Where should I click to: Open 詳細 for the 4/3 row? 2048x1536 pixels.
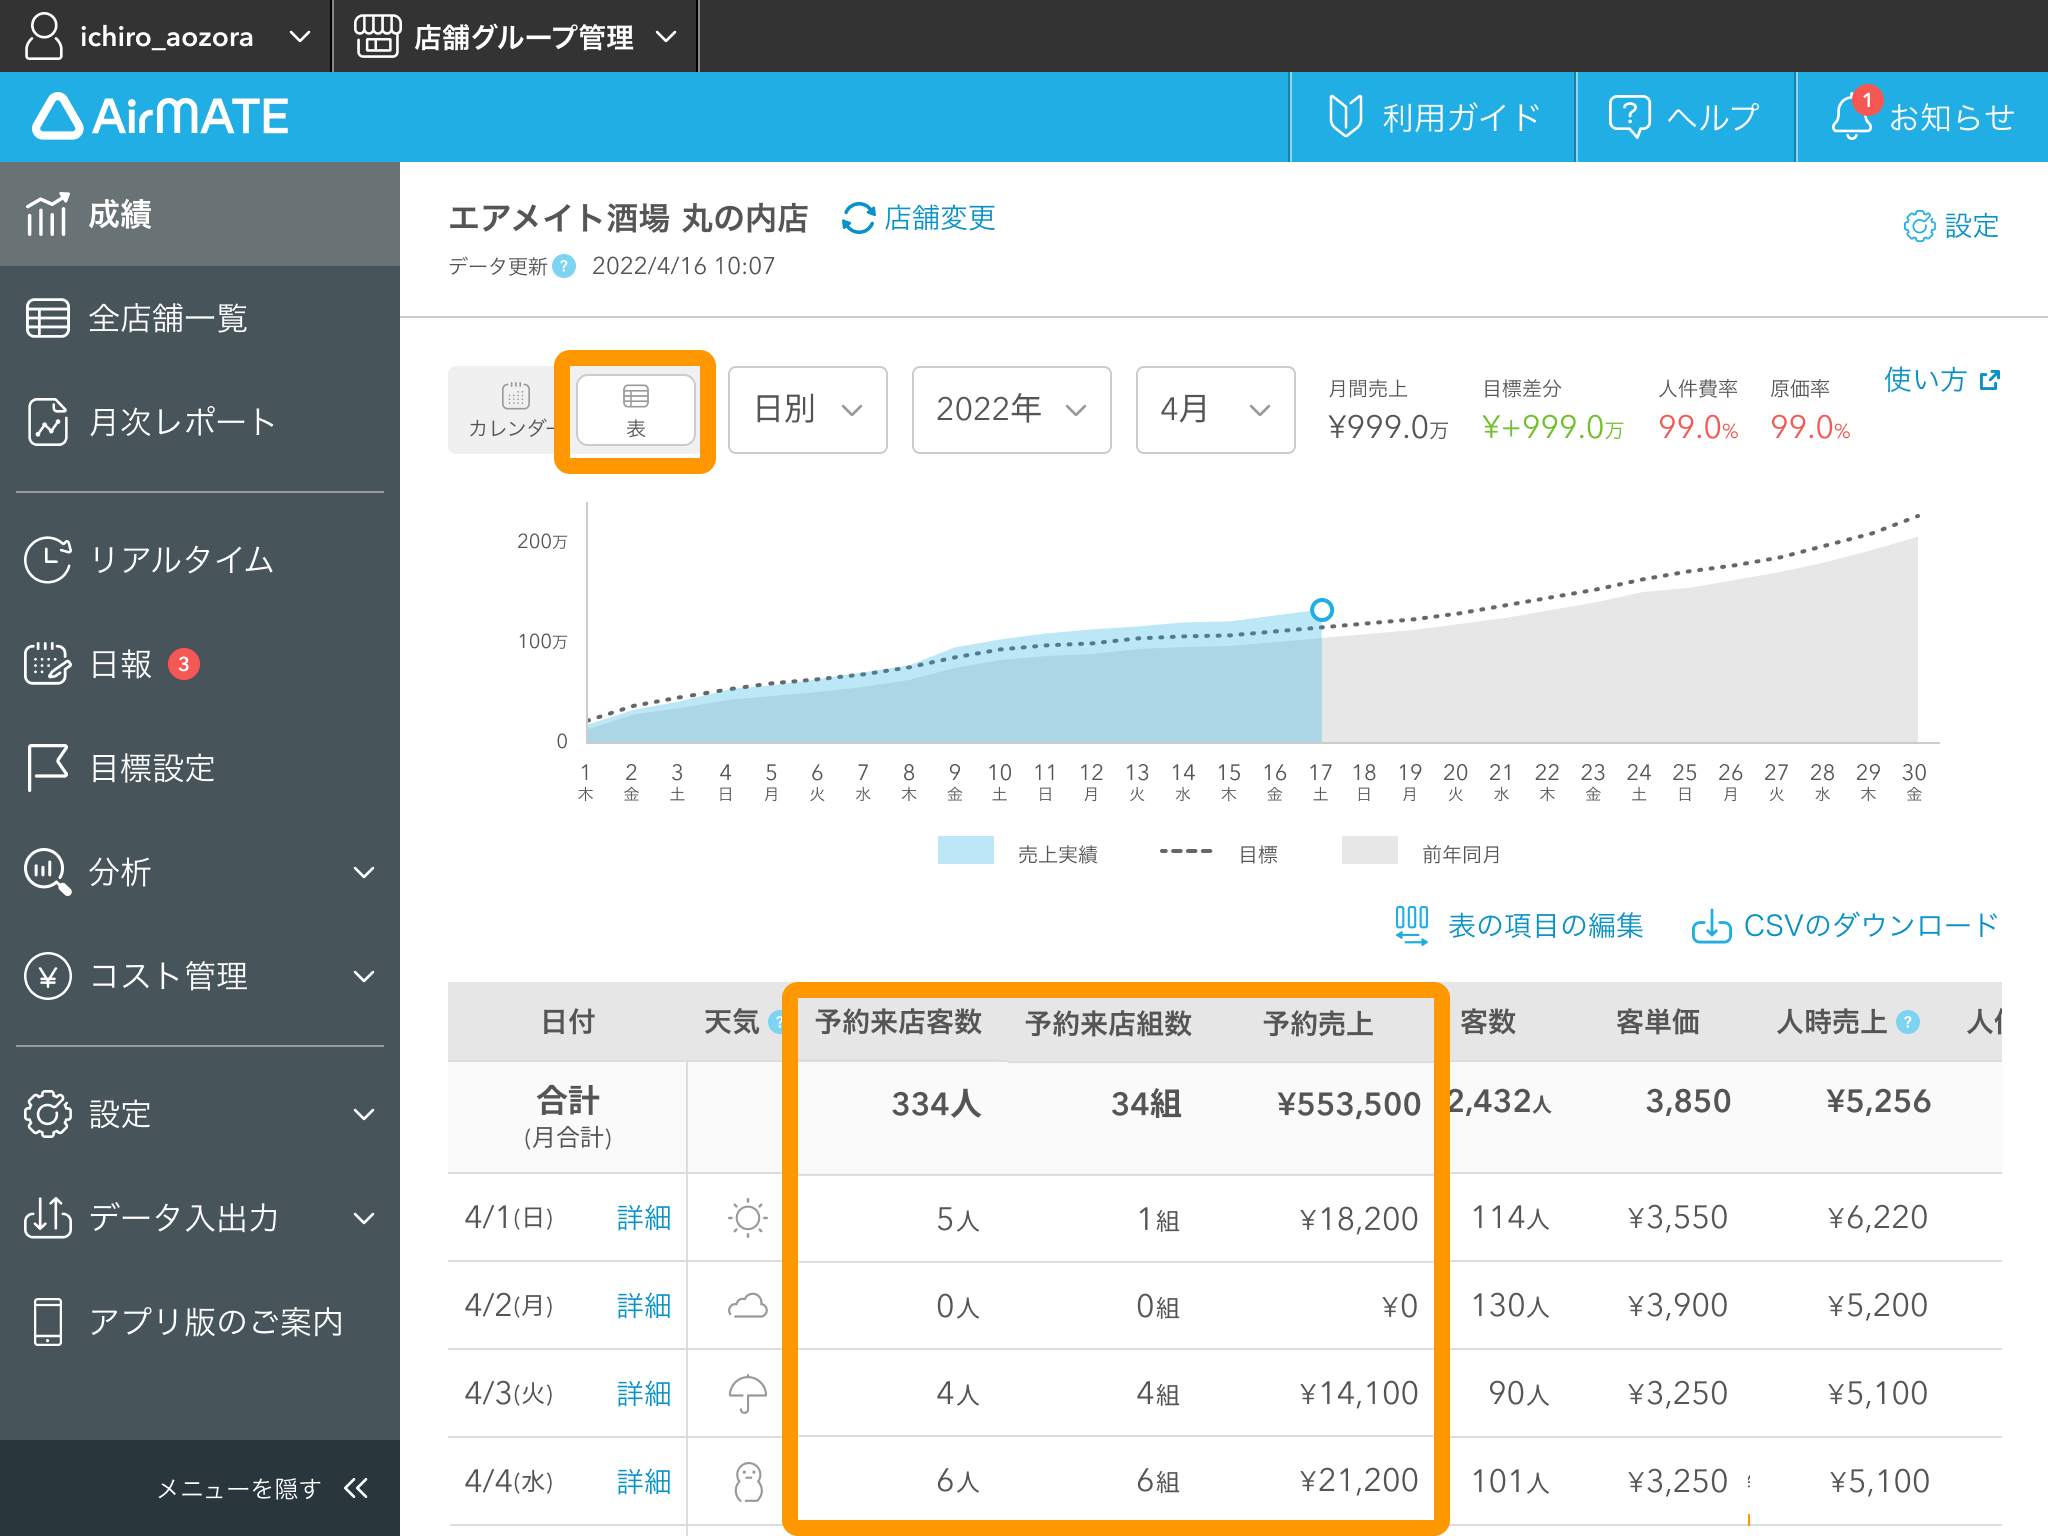(x=644, y=1394)
